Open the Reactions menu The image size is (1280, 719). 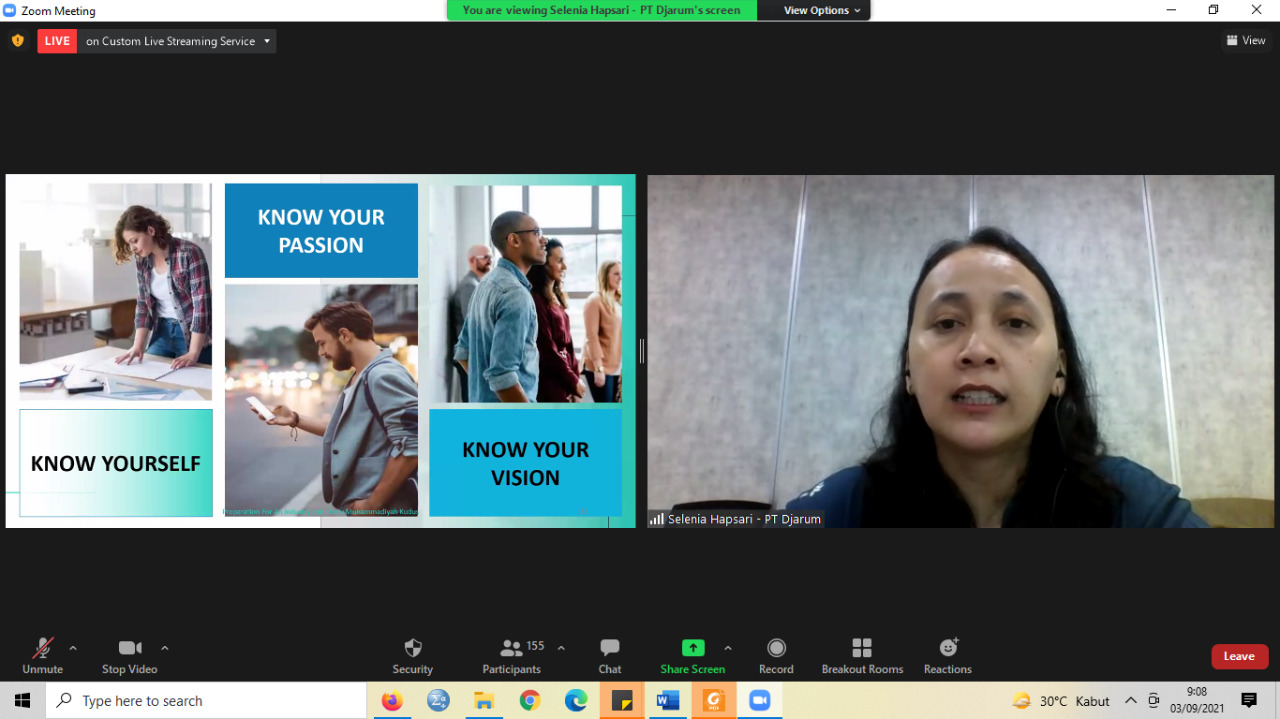948,655
